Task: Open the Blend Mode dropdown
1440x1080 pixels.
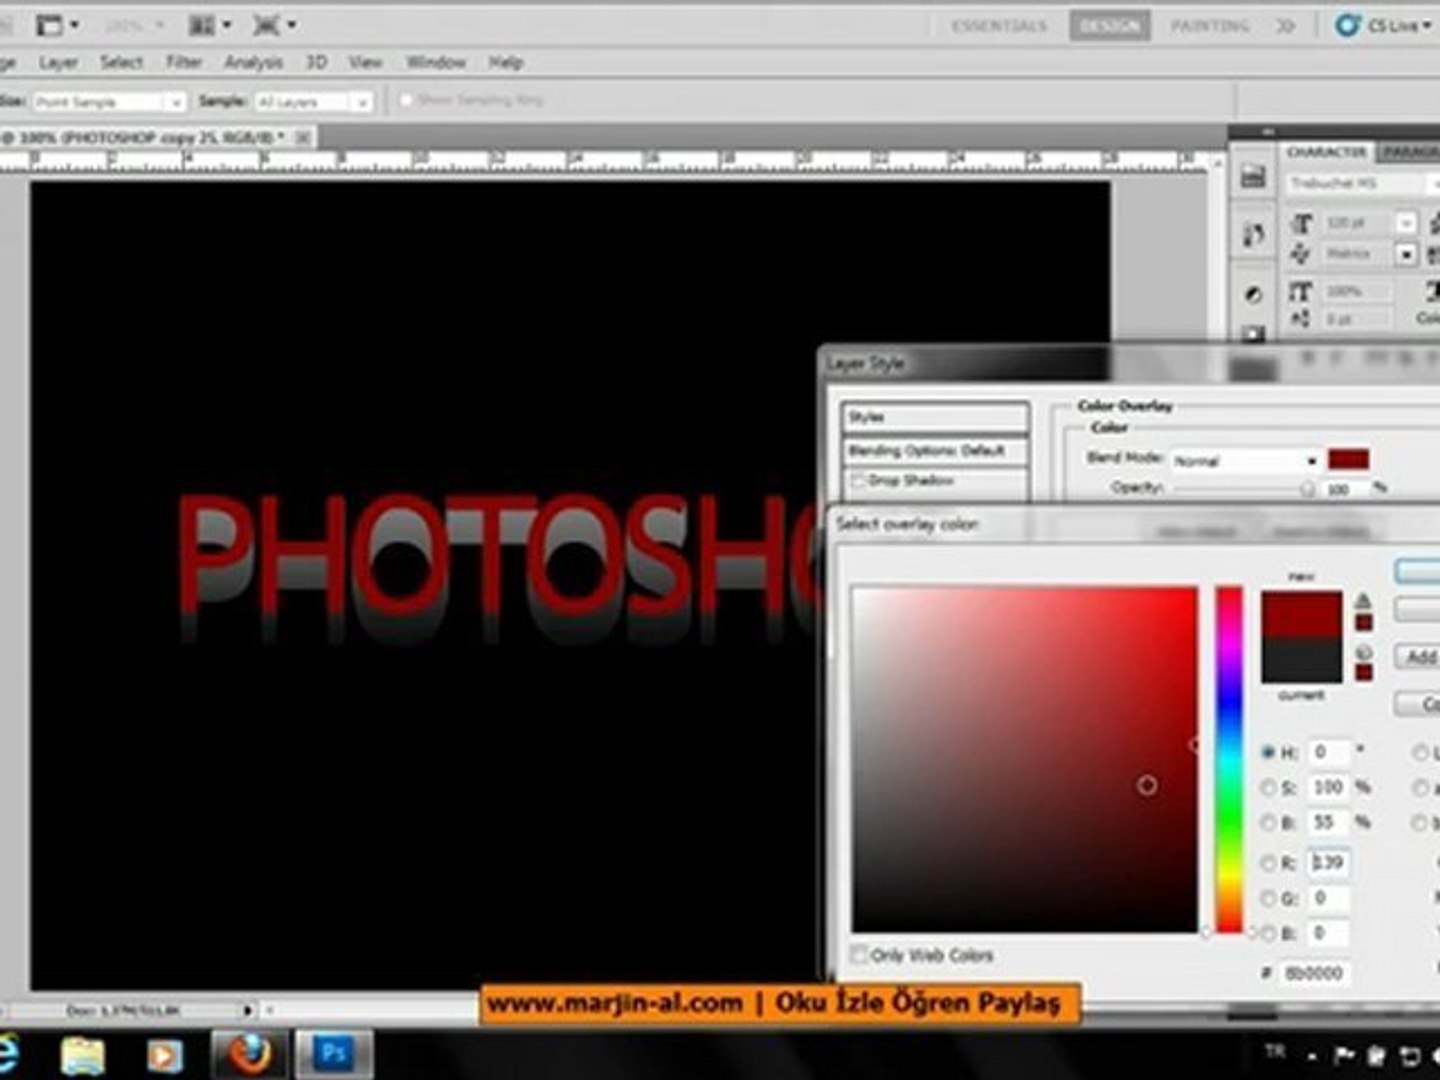Action: [x=1246, y=460]
